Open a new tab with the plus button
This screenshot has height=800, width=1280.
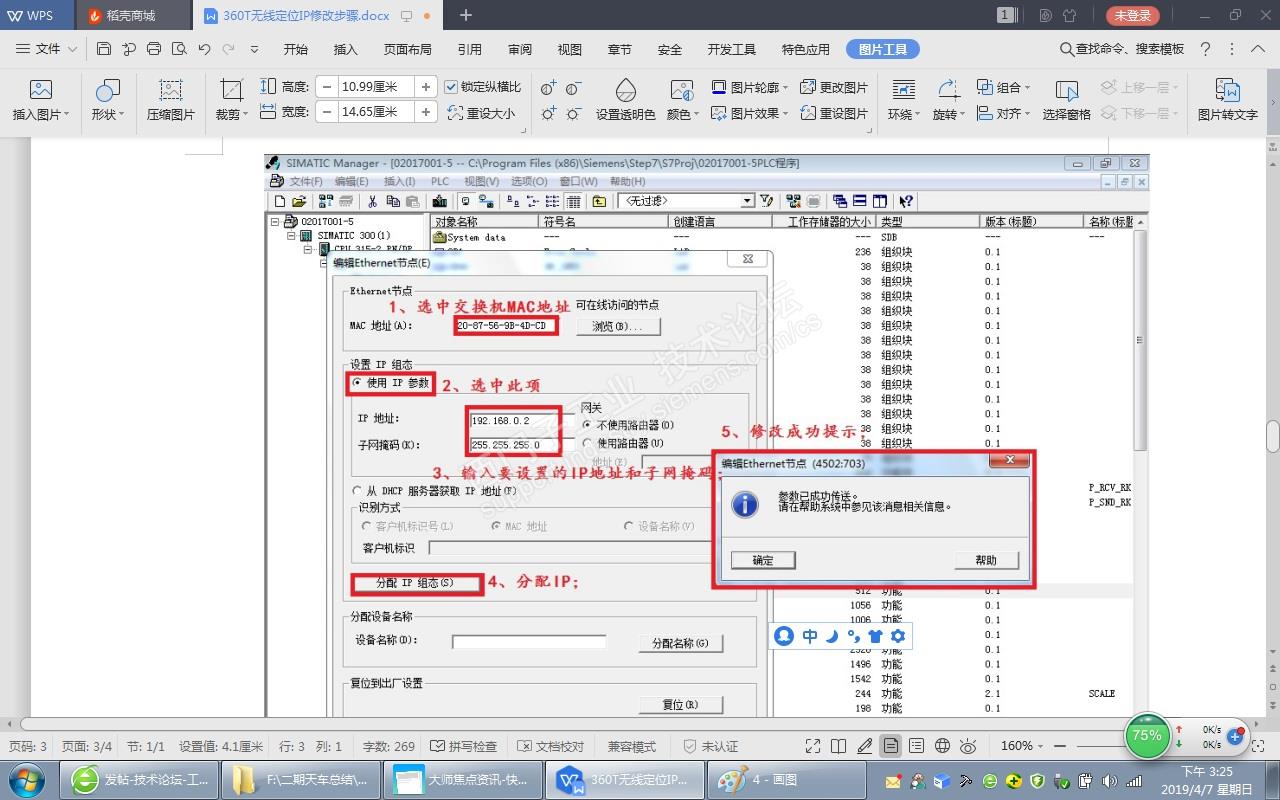[465, 15]
